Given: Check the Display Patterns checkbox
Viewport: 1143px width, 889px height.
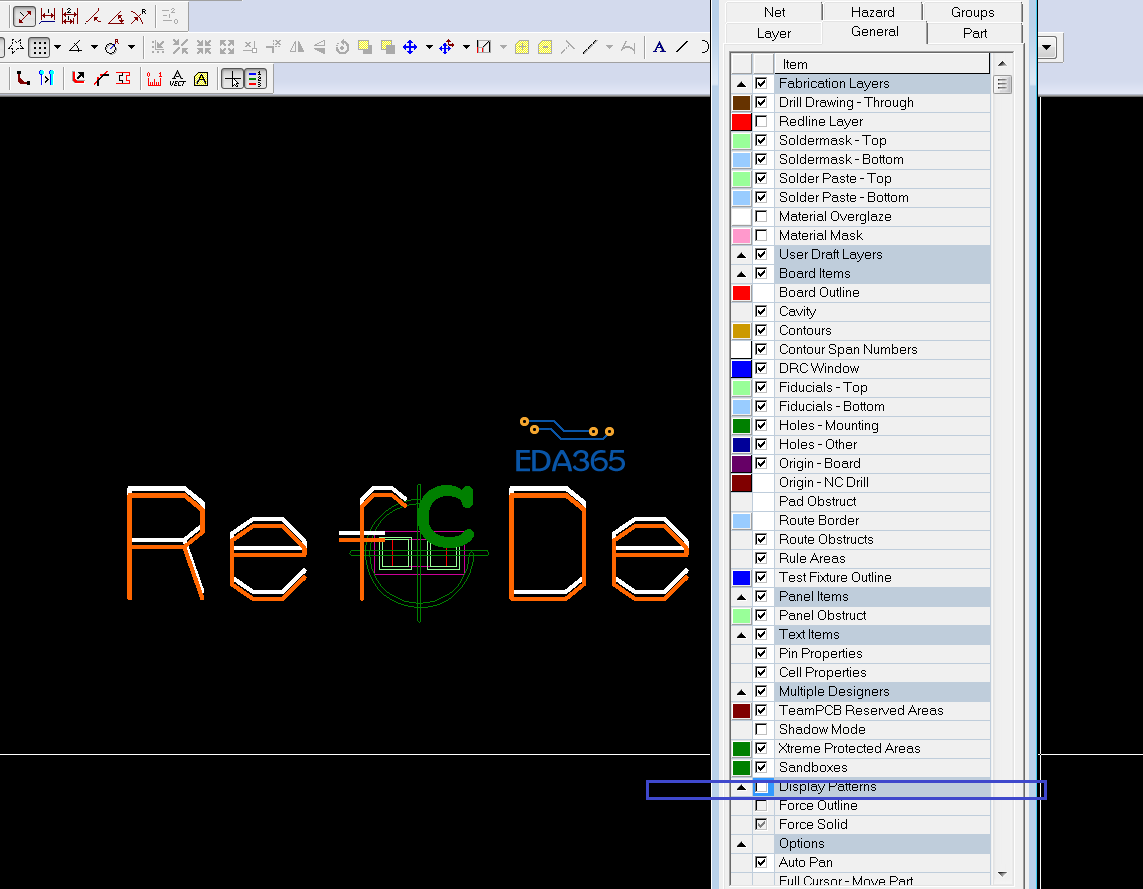Looking at the screenshot, I should (x=761, y=788).
